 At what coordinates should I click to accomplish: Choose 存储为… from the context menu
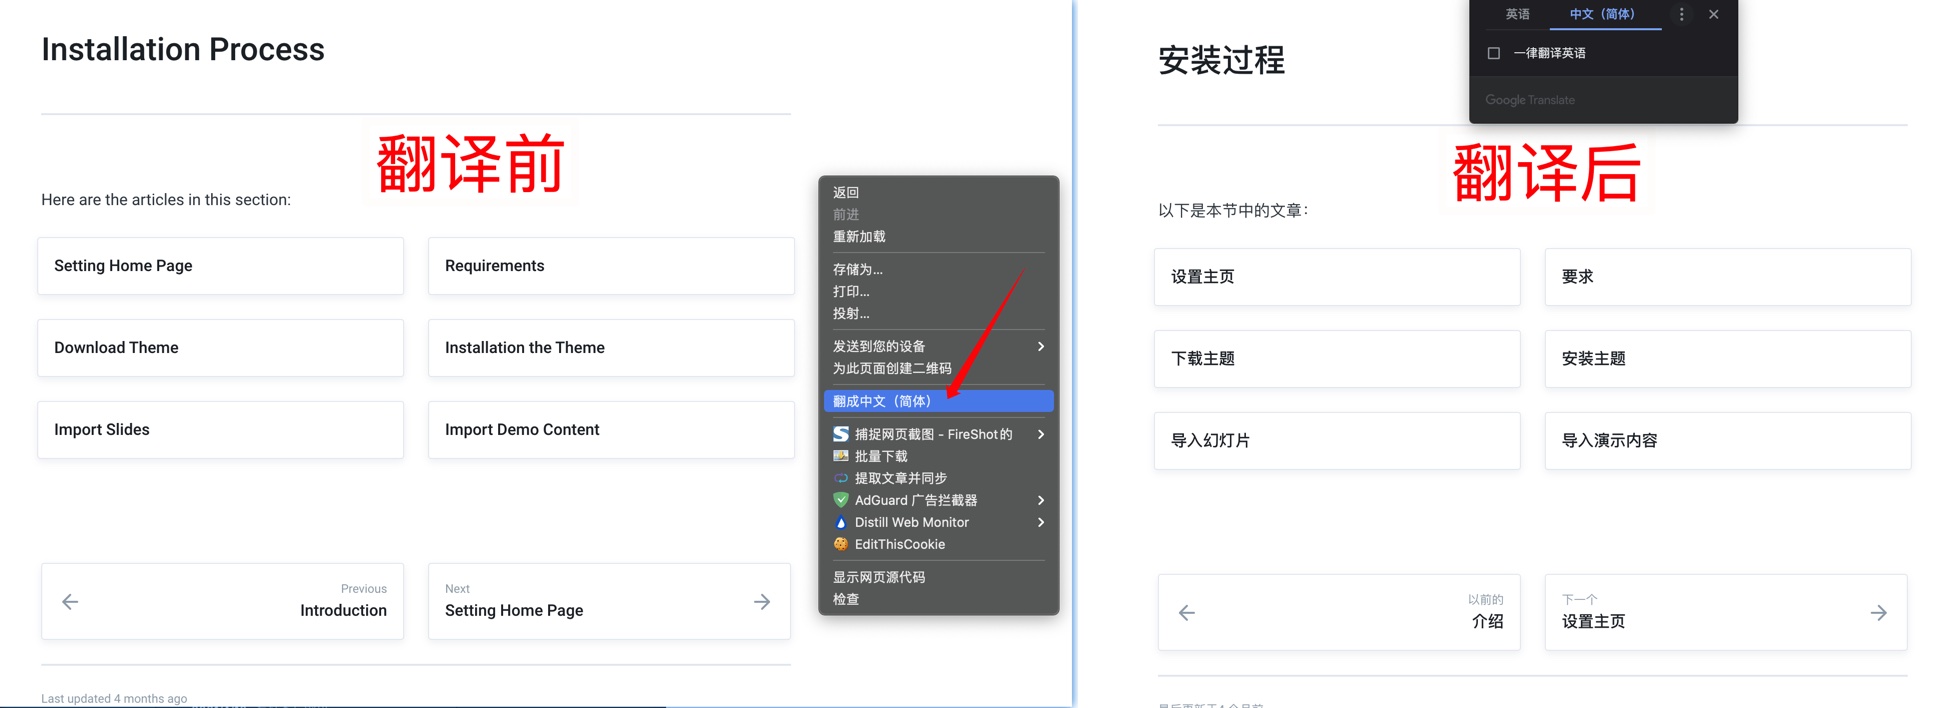[x=938, y=269]
